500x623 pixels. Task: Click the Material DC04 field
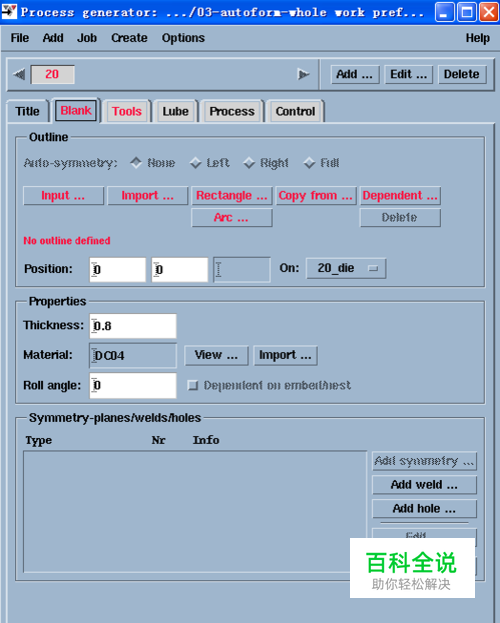[133, 355]
